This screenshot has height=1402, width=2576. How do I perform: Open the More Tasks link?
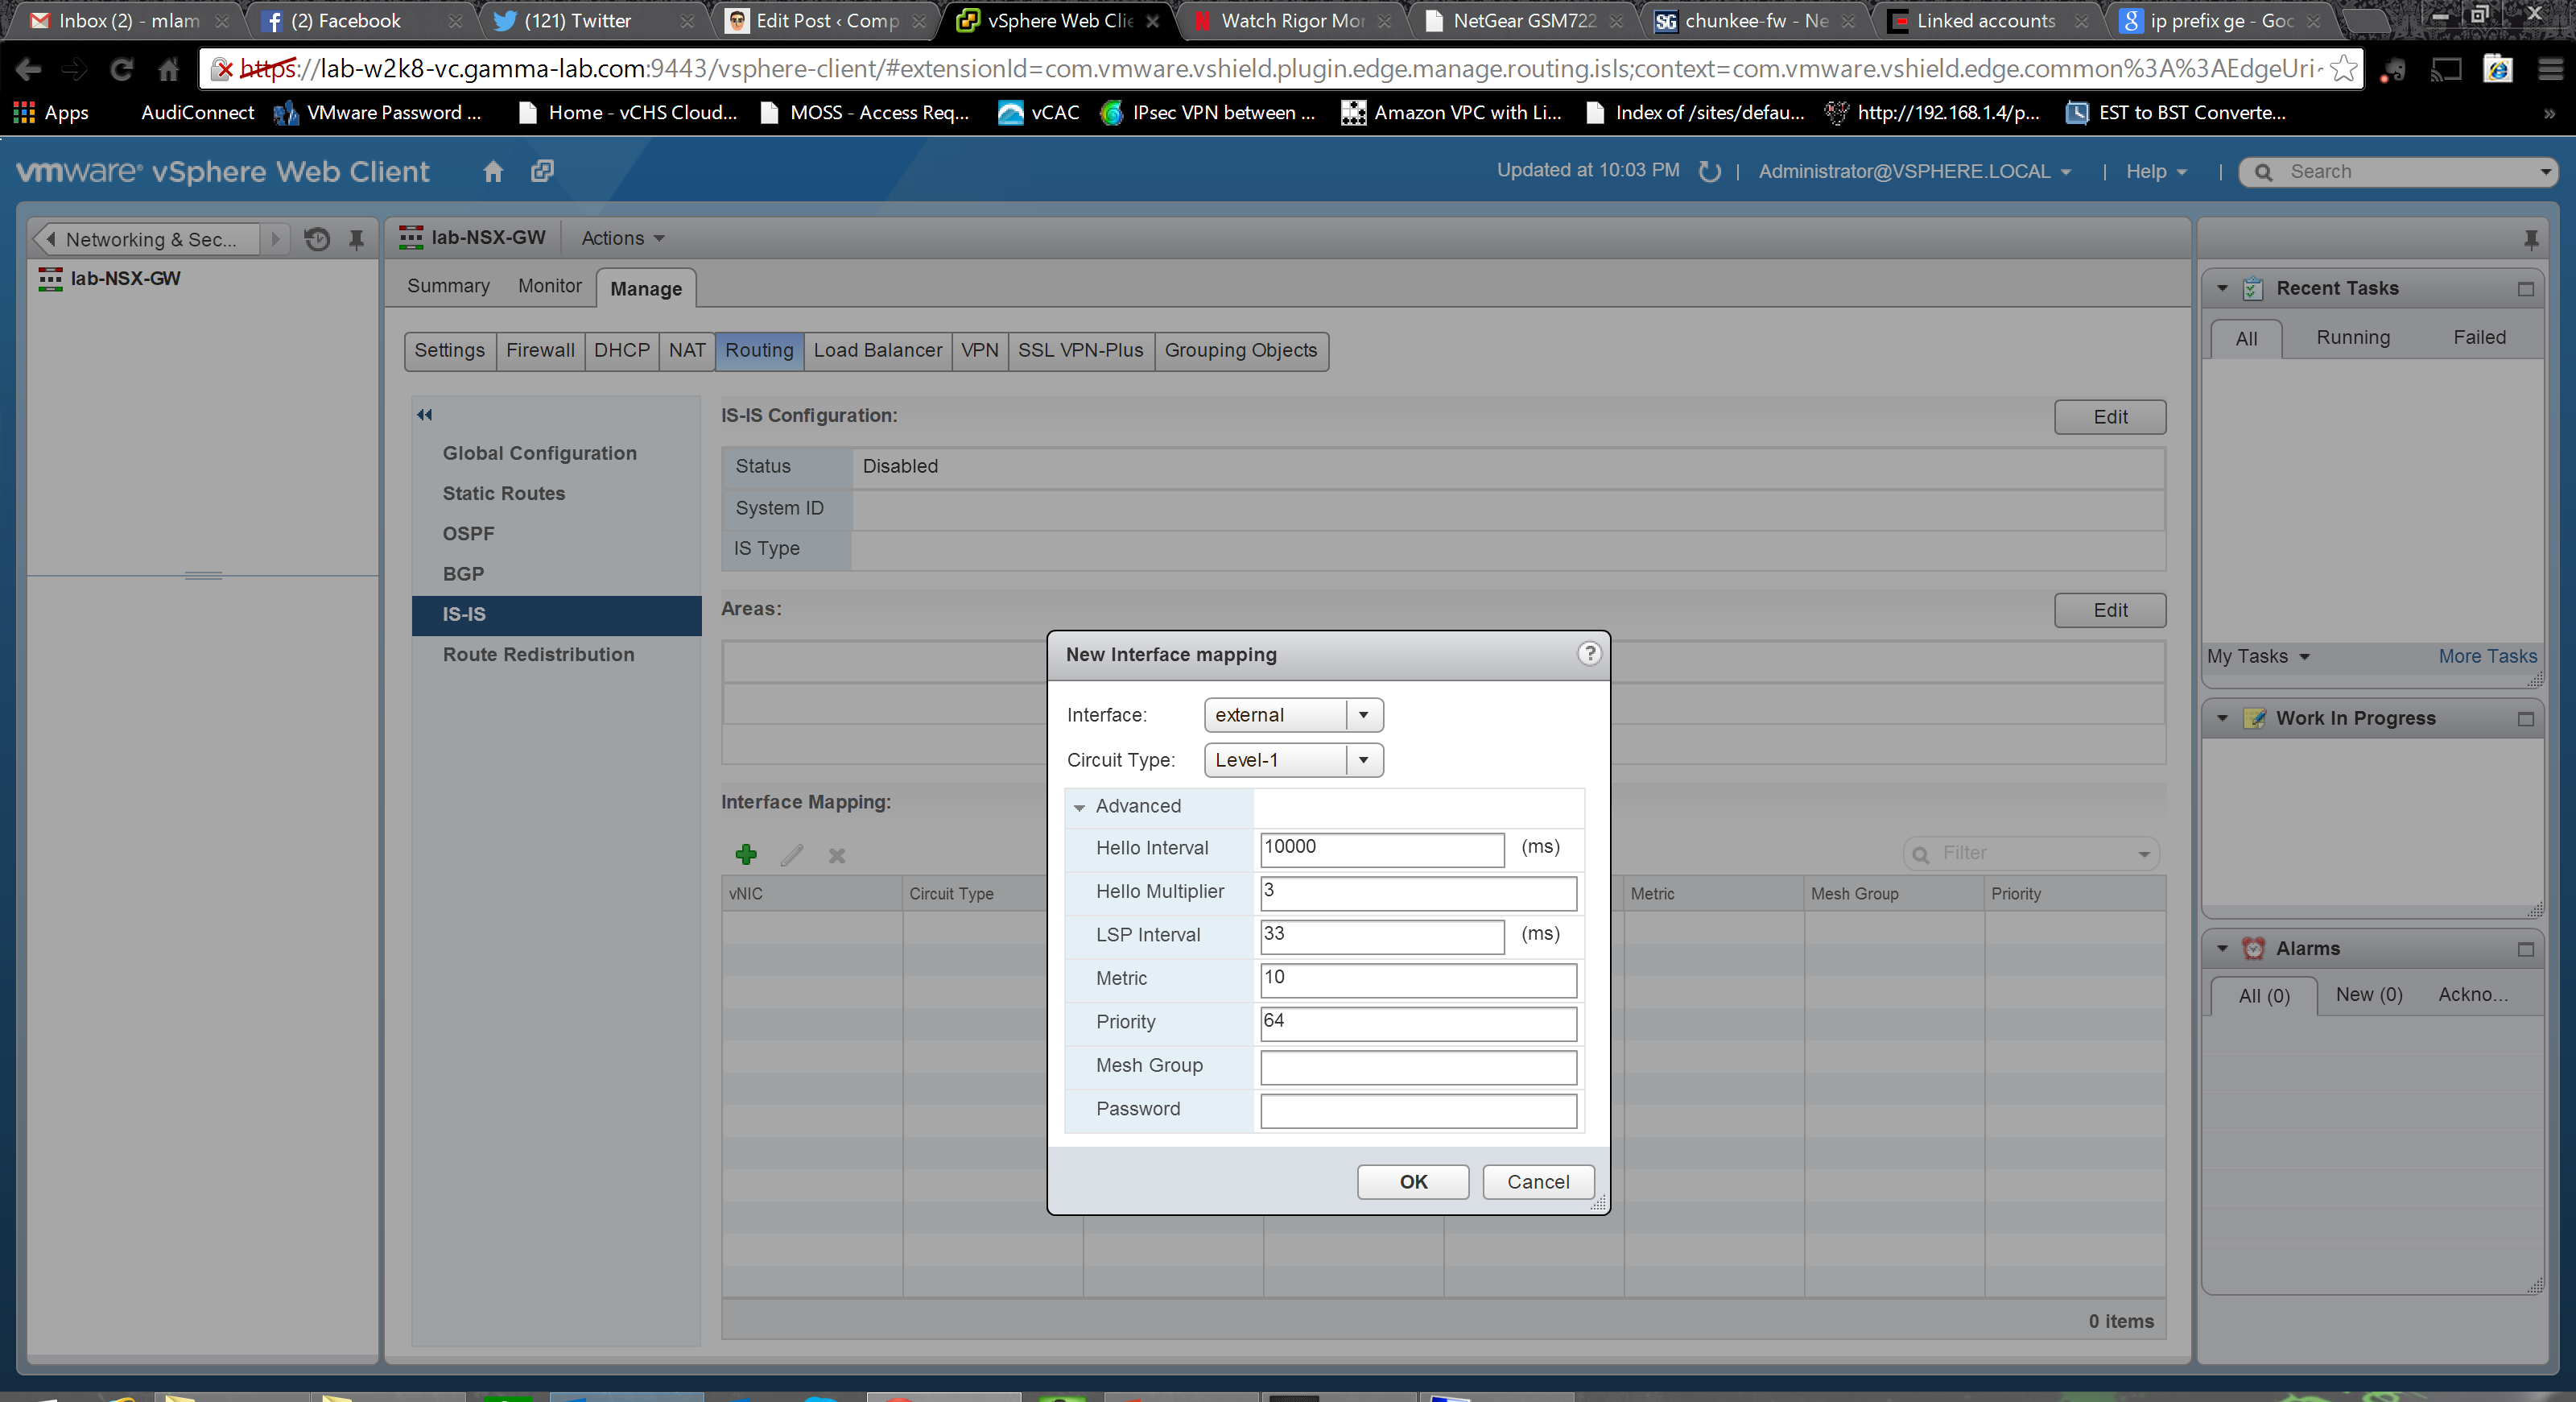[x=2486, y=656]
